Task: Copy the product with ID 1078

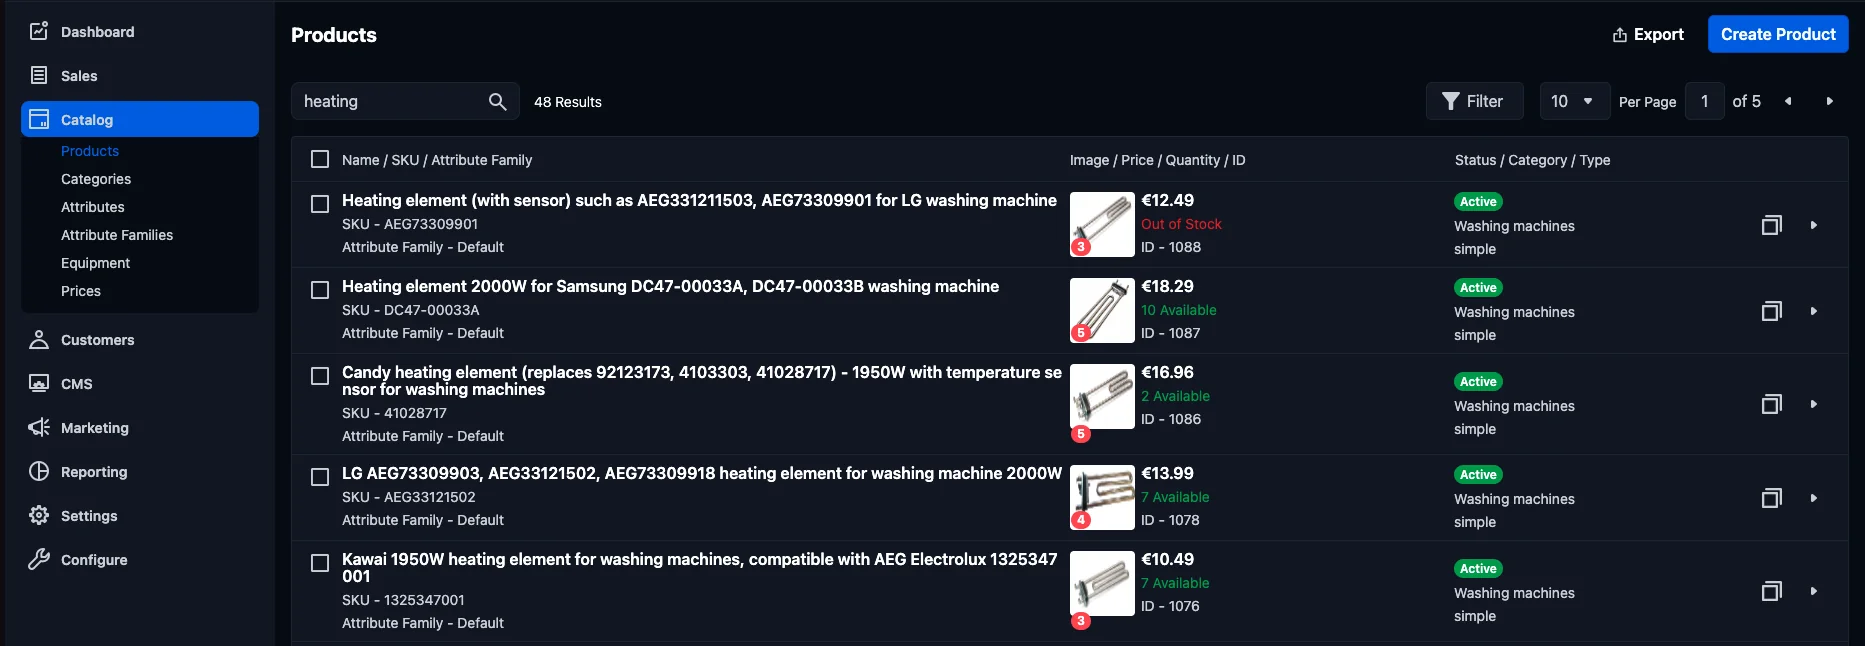Action: (x=1771, y=498)
